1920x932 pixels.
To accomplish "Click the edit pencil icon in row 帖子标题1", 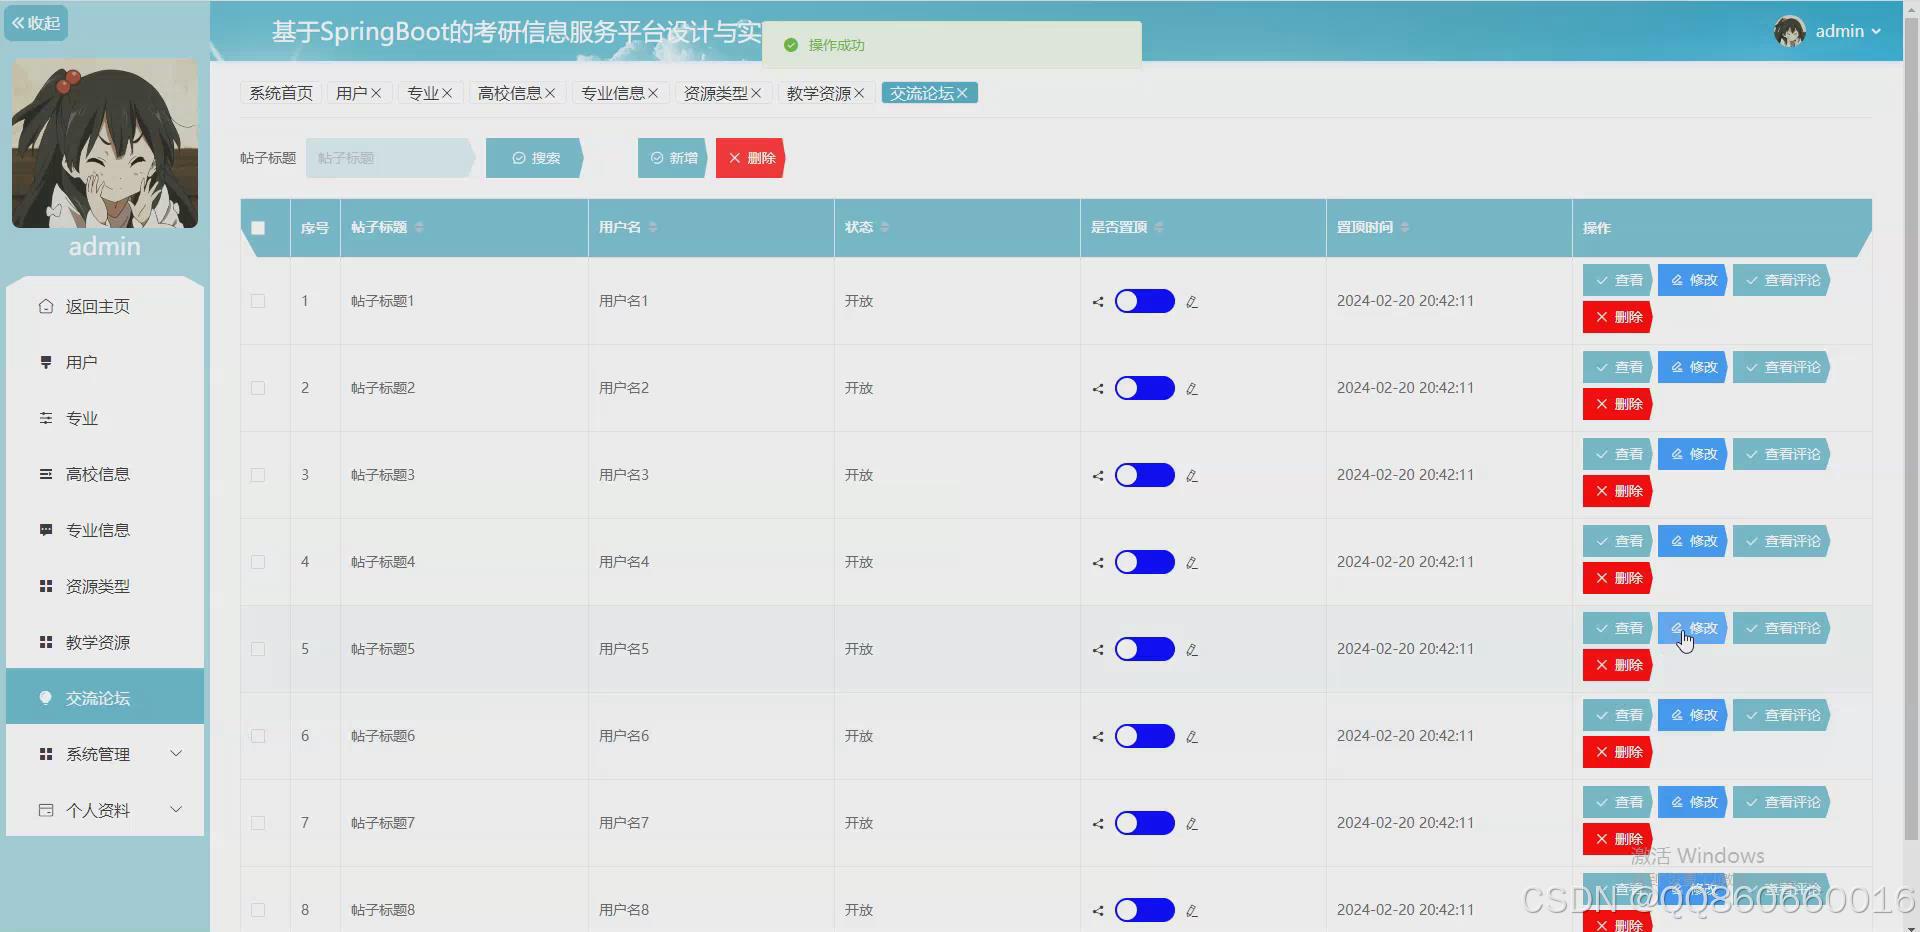I will [1192, 302].
